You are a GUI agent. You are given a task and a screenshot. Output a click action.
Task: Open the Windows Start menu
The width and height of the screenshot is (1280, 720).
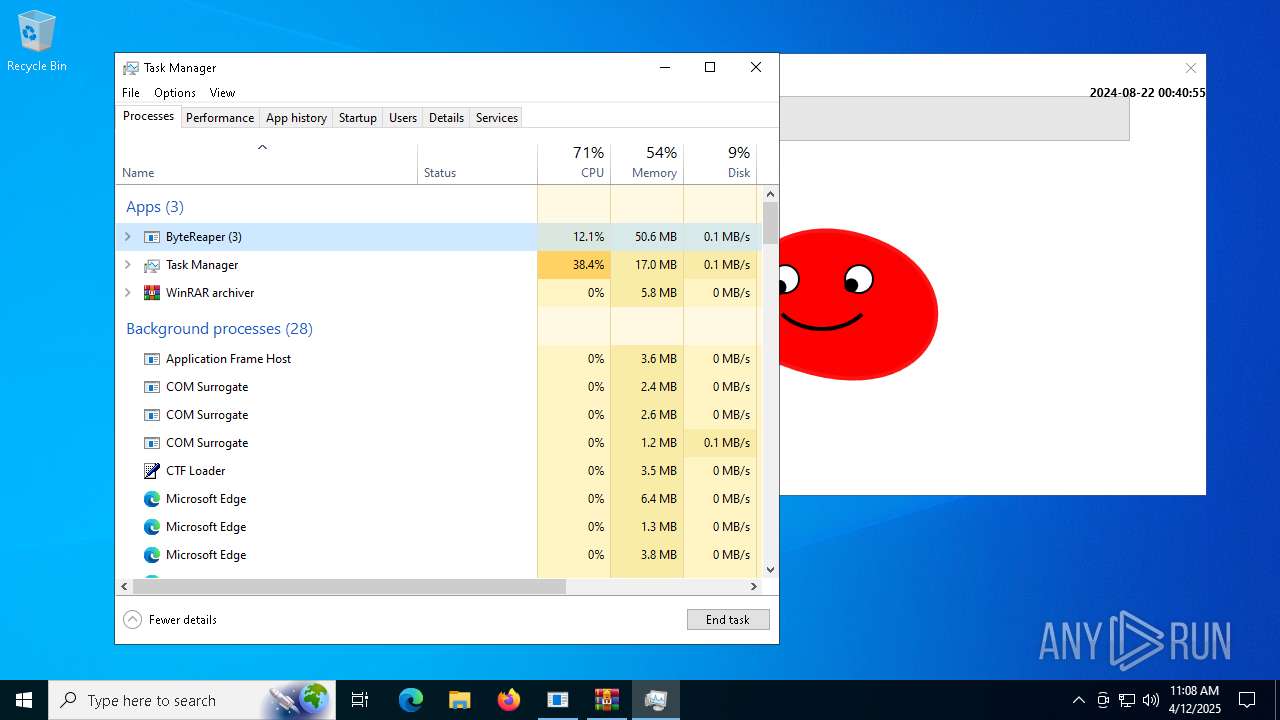pyautogui.click(x=24, y=700)
